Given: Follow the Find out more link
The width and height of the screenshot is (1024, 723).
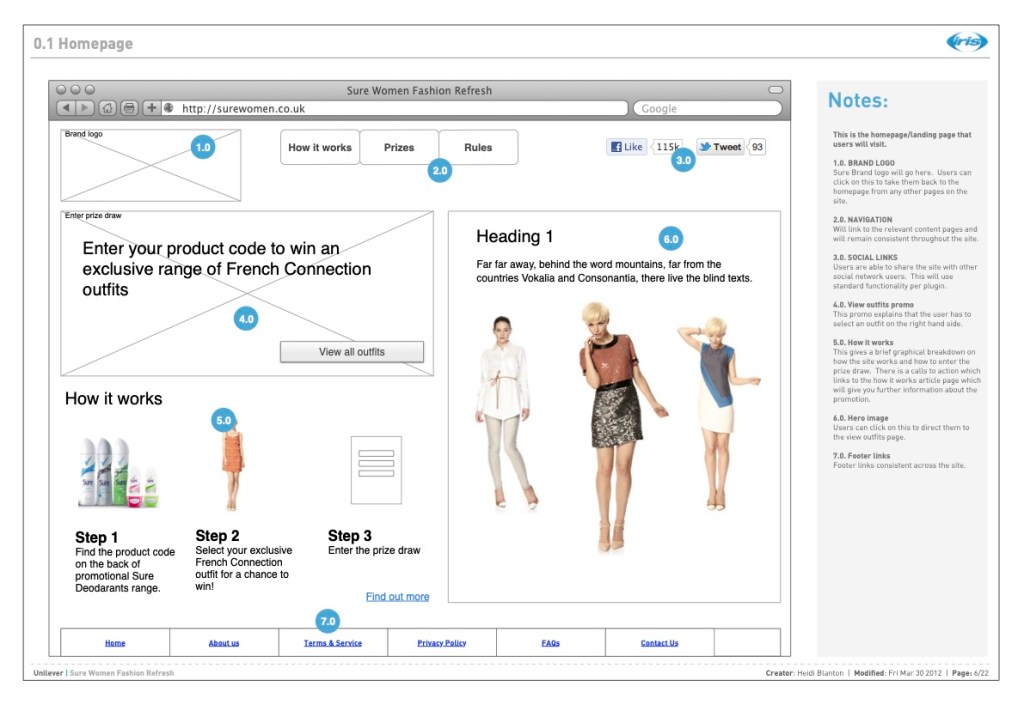Looking at the screenshot, I should pos(397,597).
